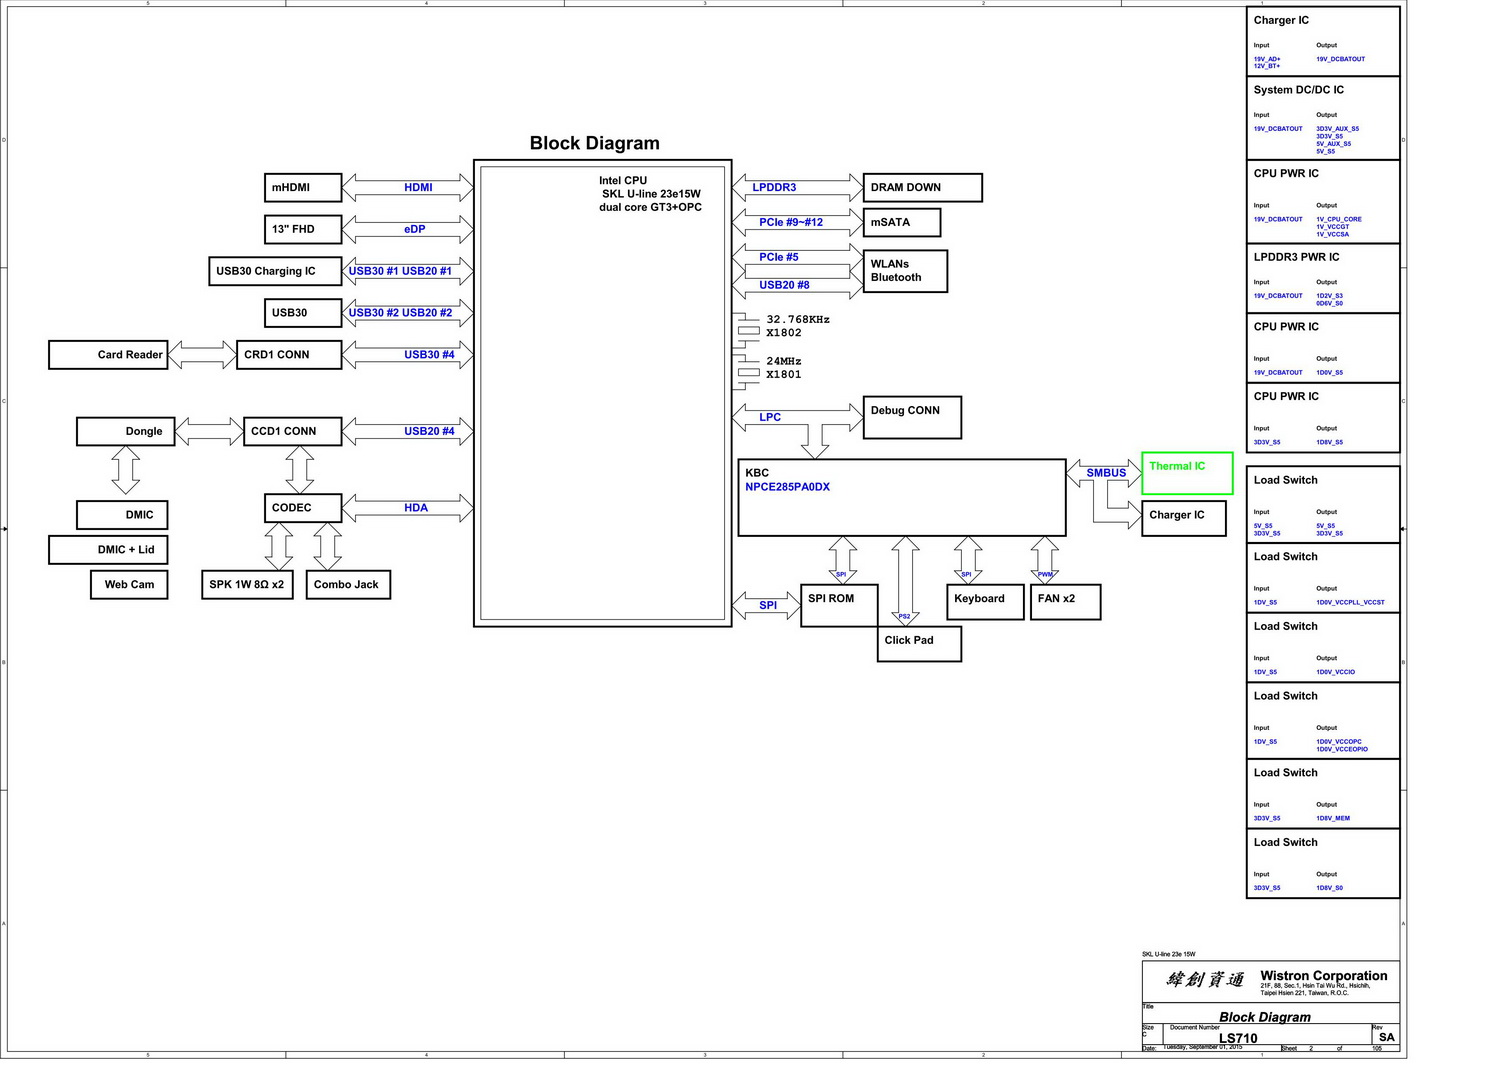1508x1066 pixels.
Task: Select the Card Reader block
Action: (109, 355)
